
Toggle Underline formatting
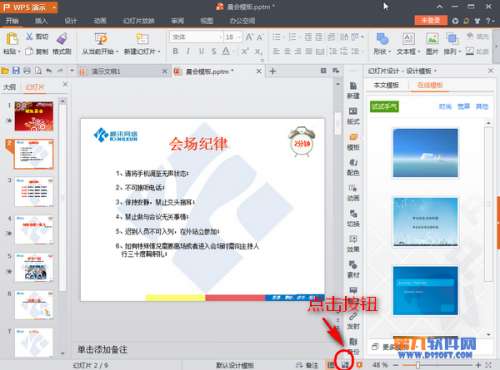(201, 51)
